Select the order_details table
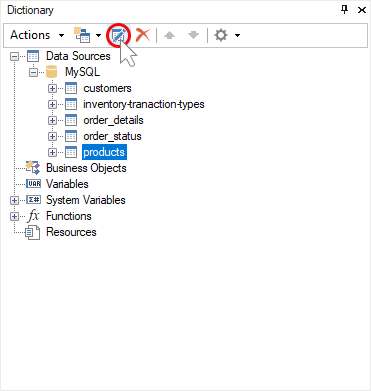 click(x=113, y=120)
